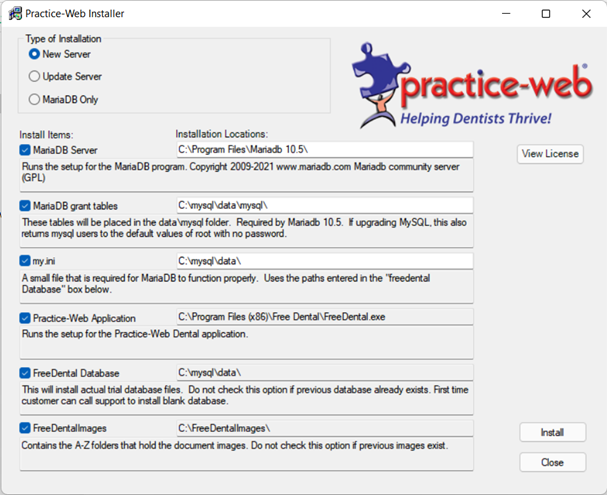The width and height of the screenshot is (607, 495).
Task: Uncheck the MariaDB Server checkbox
Action: (25, 150)
